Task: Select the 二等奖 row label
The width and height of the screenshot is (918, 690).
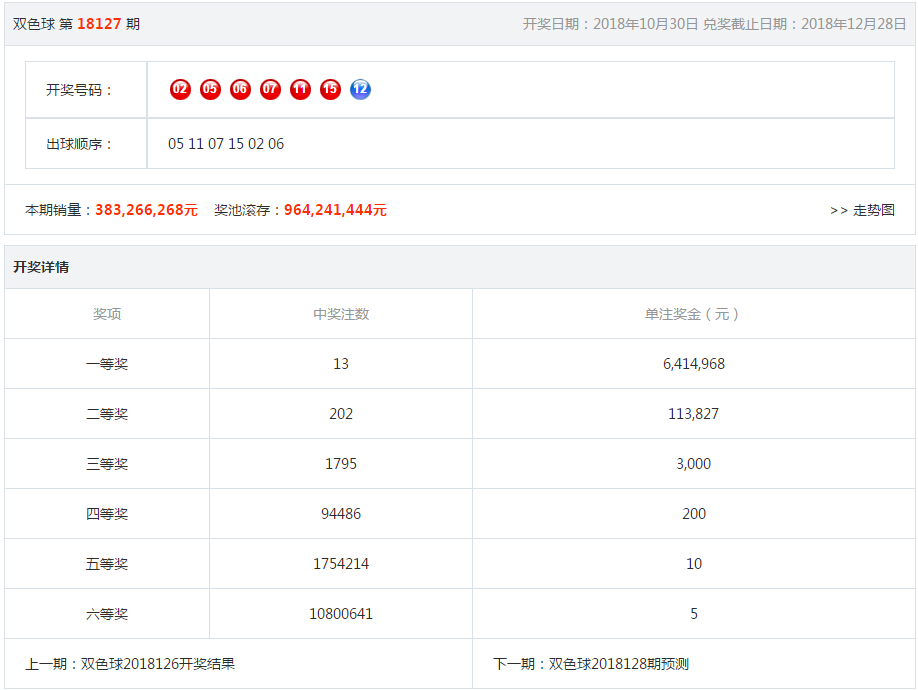Action: click(107, 414)
